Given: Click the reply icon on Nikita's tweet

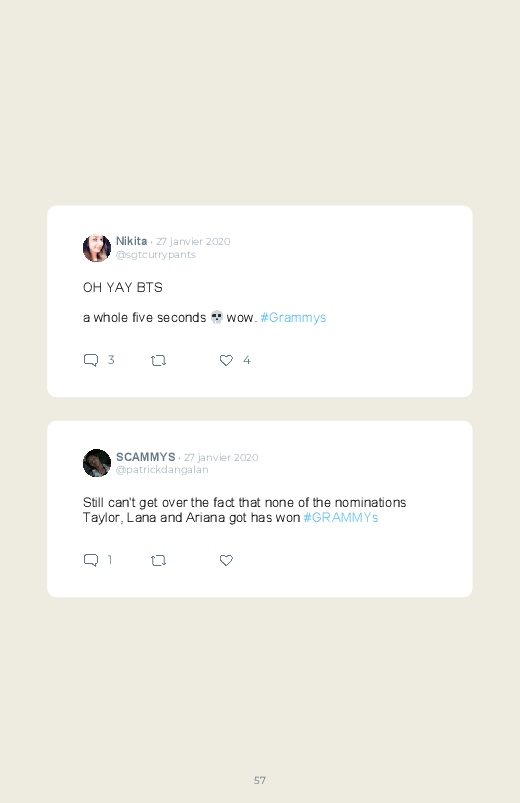Looking at the screenshot, I should (91, 360).
